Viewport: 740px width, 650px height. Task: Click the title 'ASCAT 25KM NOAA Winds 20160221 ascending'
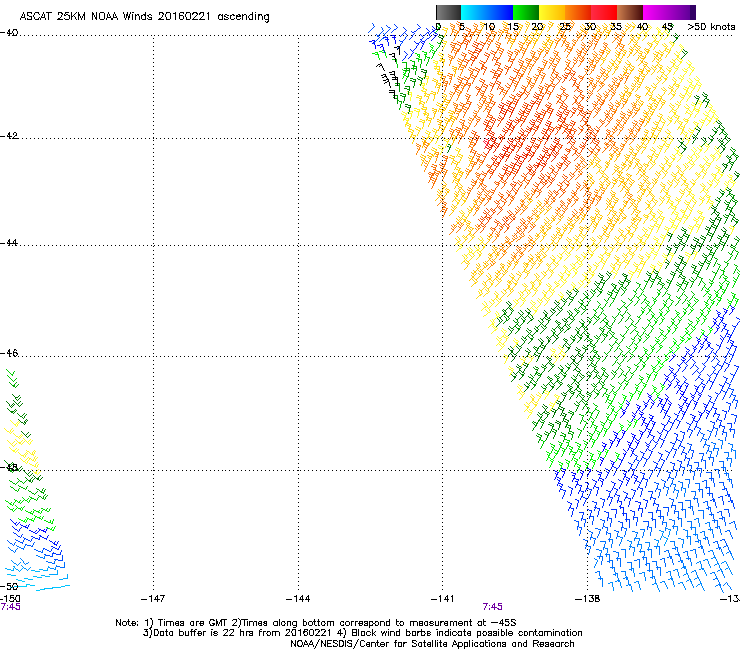(x=144, y=17)
